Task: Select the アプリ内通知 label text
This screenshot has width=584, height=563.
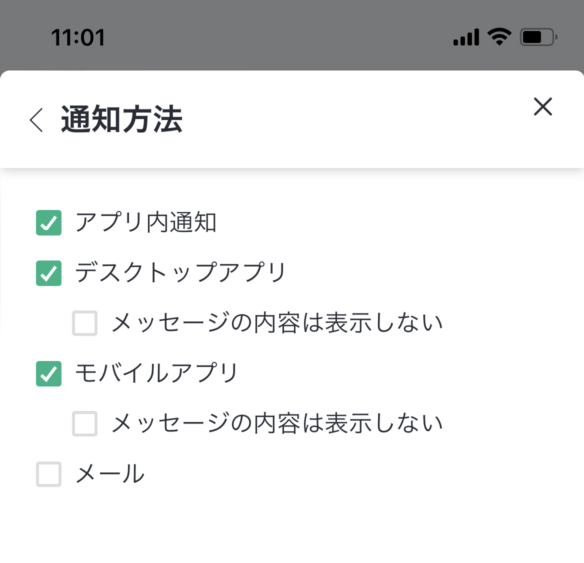Action: pos(146,223)
